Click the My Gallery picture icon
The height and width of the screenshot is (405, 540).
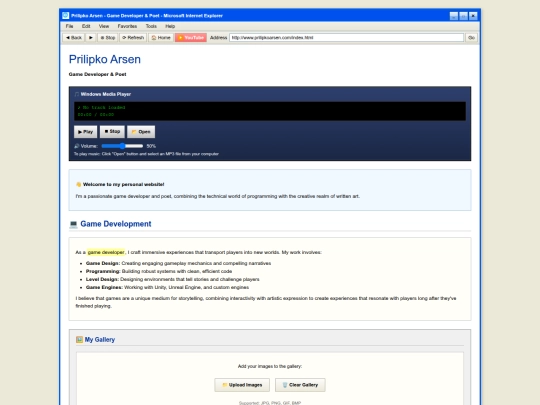tap(79, 340)
